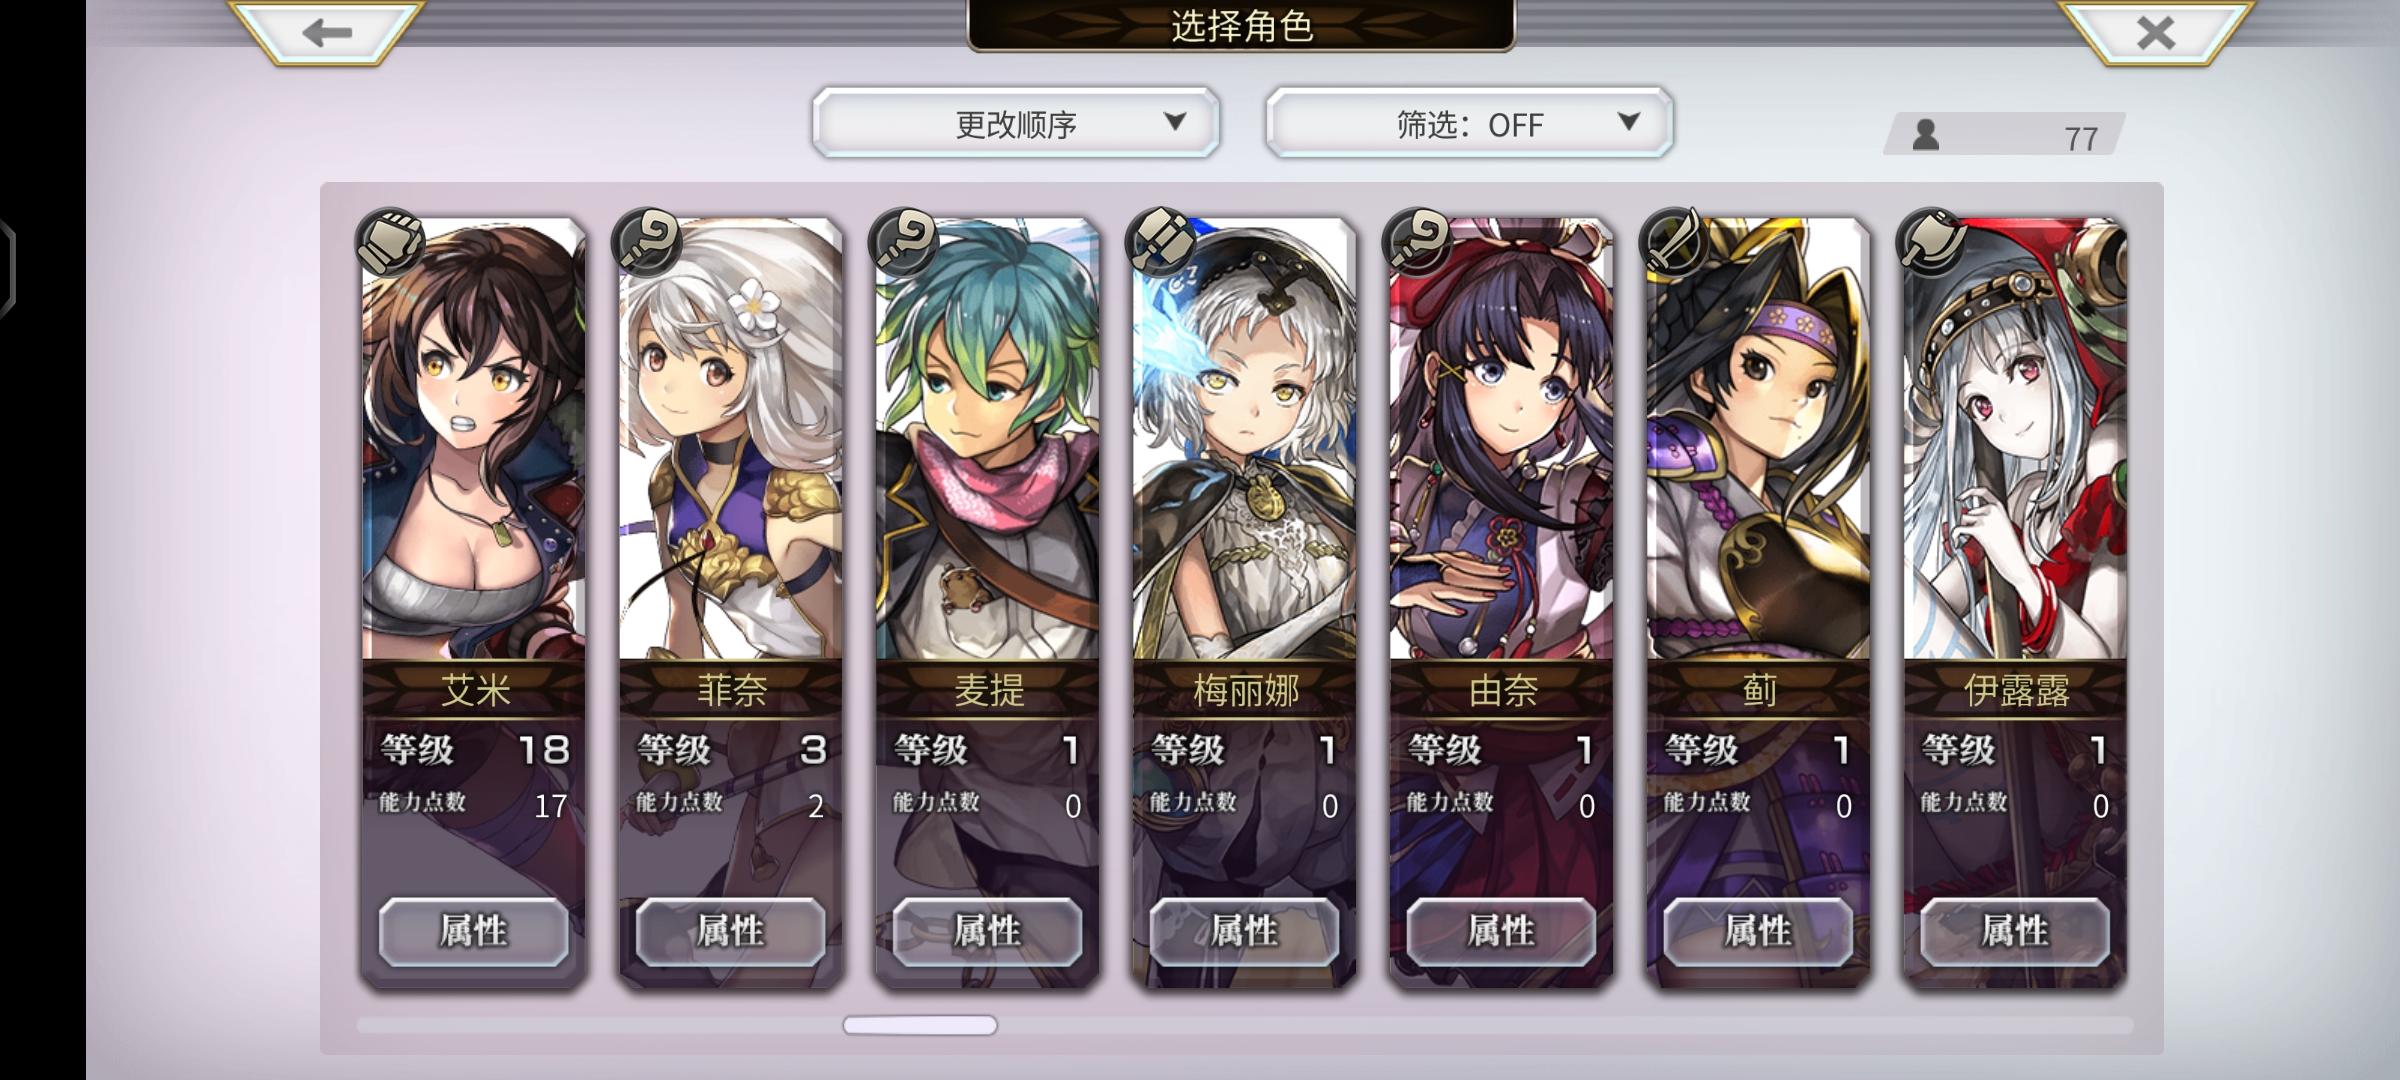Image resolution: width=2400 pixels, height=1080 pixels.
Task: Open 属性 for 梅丽娜
Action: (1244, 931)
